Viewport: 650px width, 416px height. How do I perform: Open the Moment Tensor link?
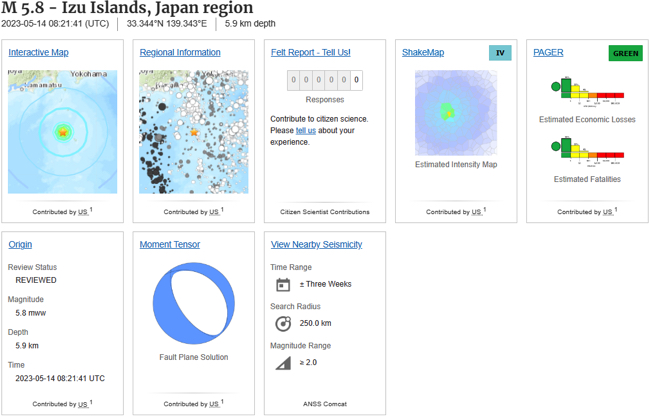[x=169, y=245]
